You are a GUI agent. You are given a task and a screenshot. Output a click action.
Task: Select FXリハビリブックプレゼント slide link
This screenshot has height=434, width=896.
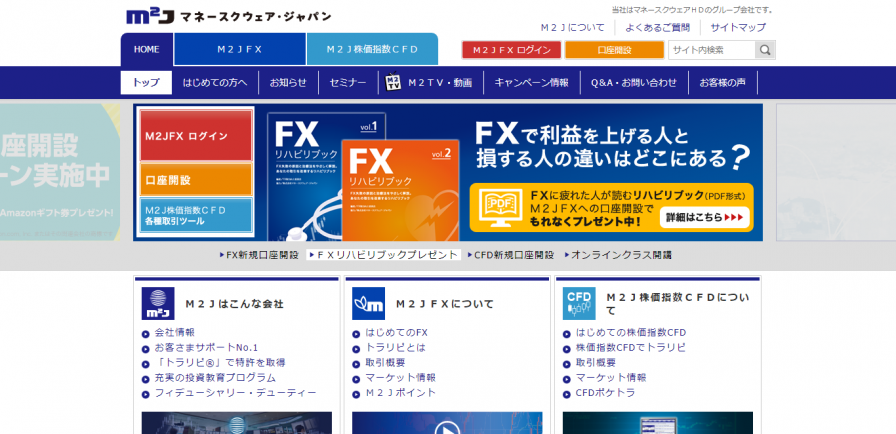pyautogui.click(x=383, y=255)
